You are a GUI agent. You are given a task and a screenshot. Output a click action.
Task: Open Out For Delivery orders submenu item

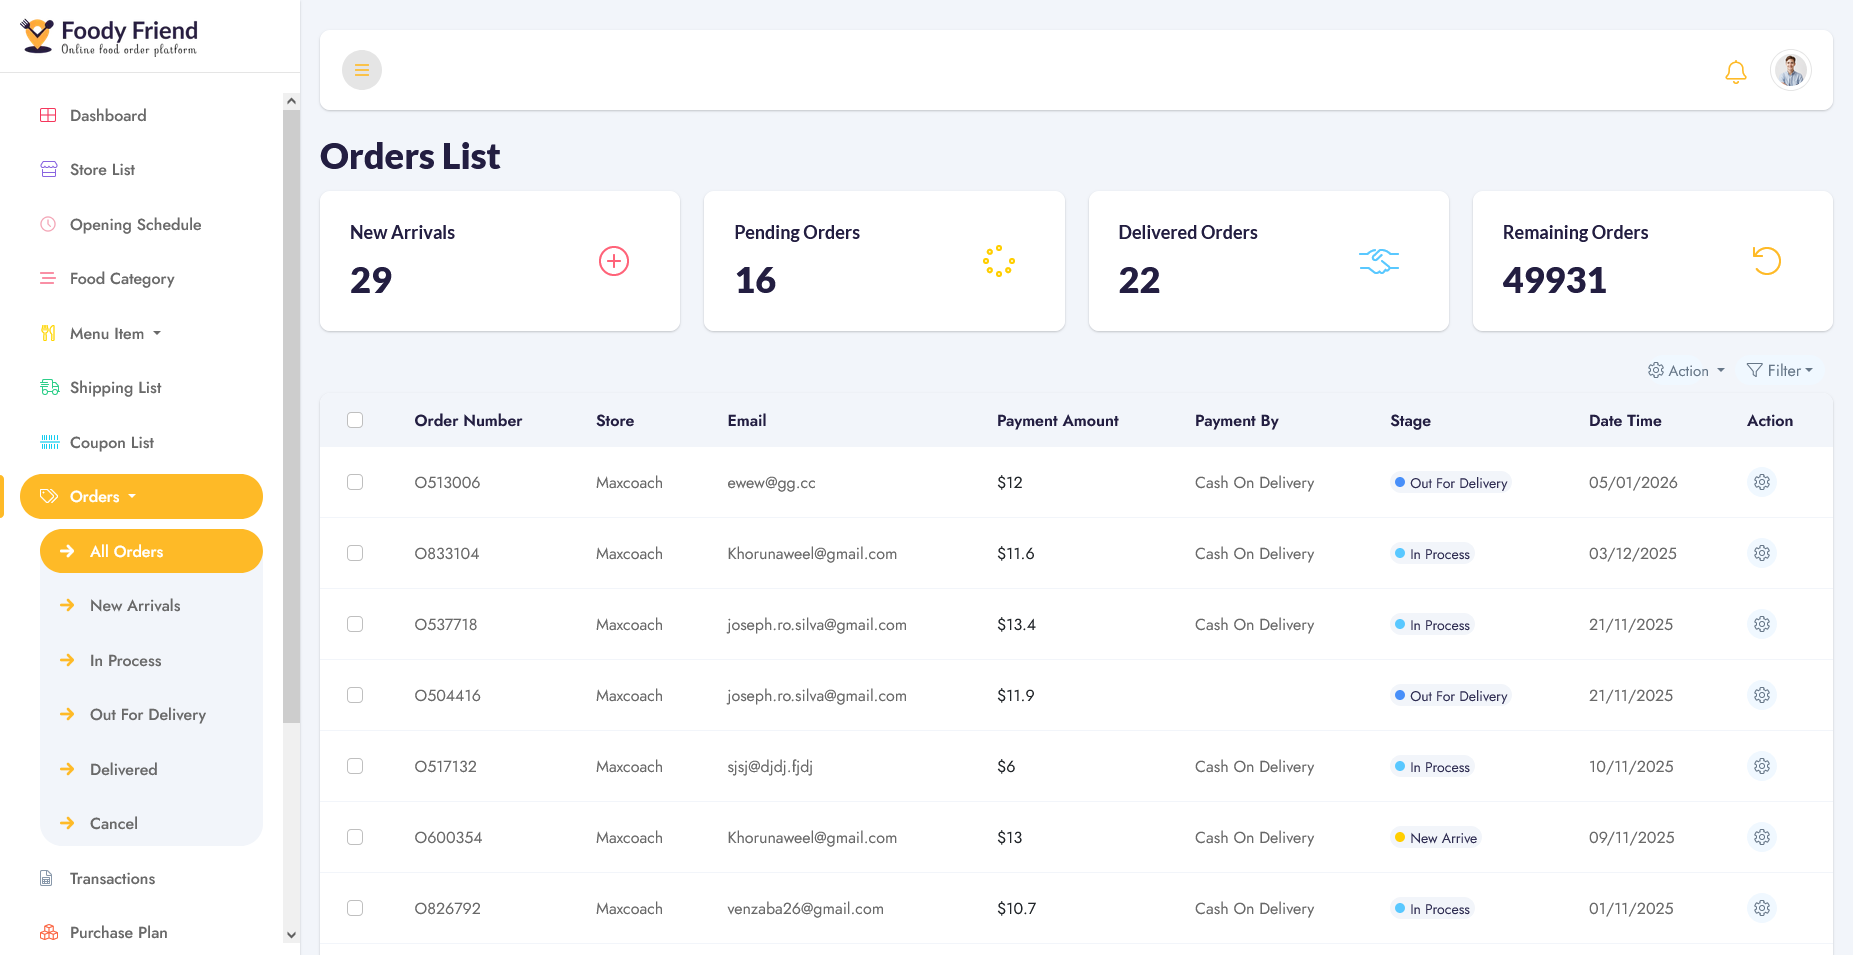point(148,714)
